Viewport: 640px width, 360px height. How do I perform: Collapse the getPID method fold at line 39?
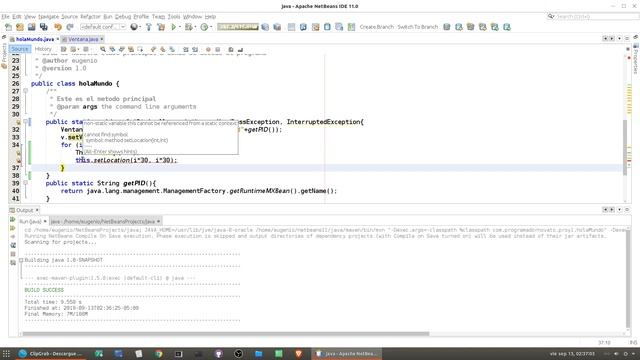[x=25, y=183]
